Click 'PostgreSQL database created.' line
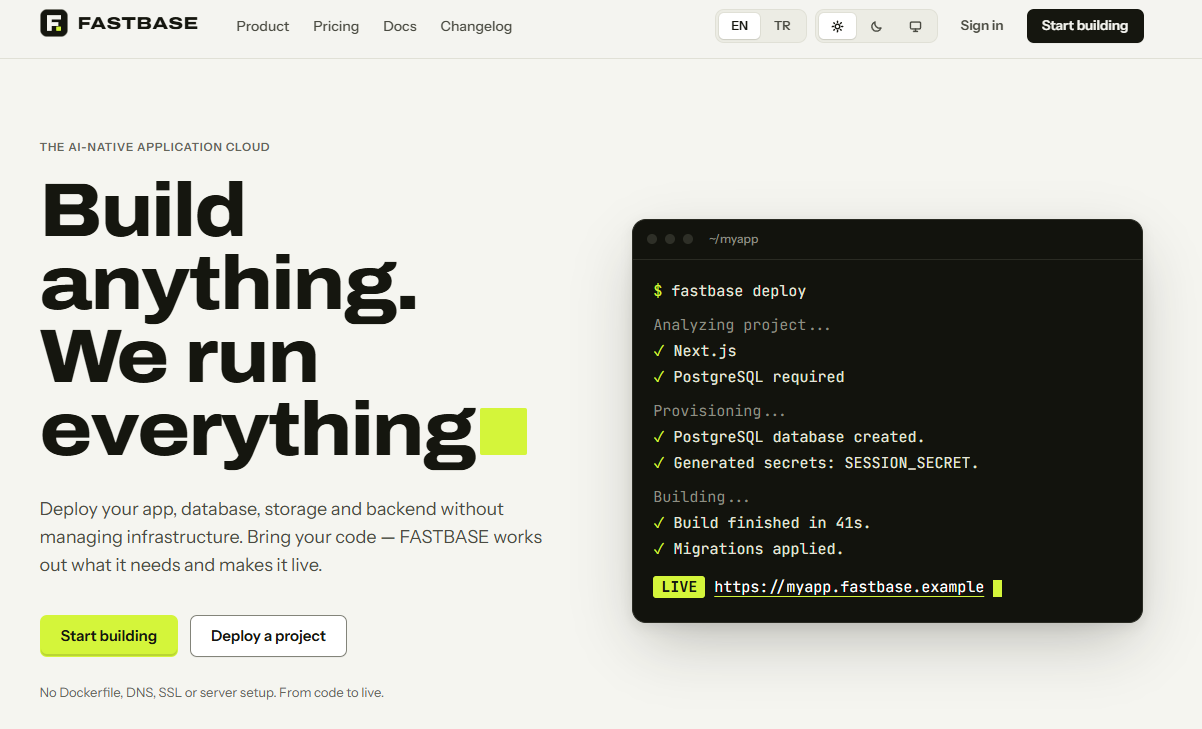 tap(789, 437)
